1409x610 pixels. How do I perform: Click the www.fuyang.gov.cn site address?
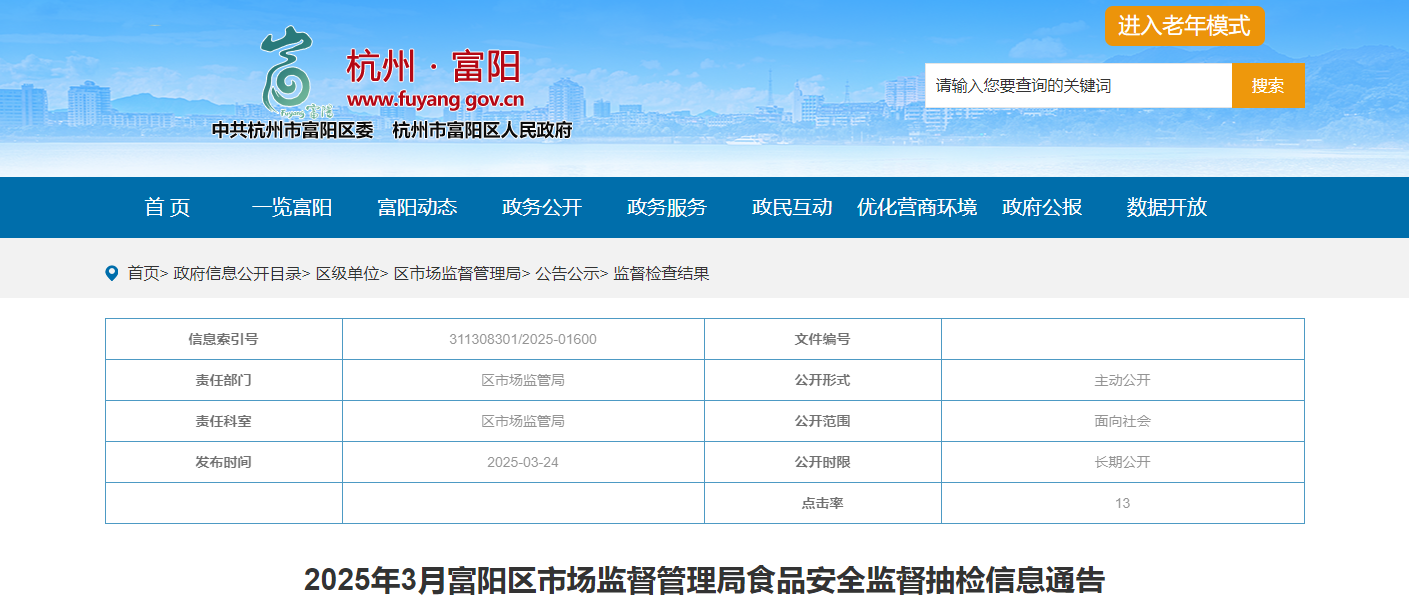[436, 100]
